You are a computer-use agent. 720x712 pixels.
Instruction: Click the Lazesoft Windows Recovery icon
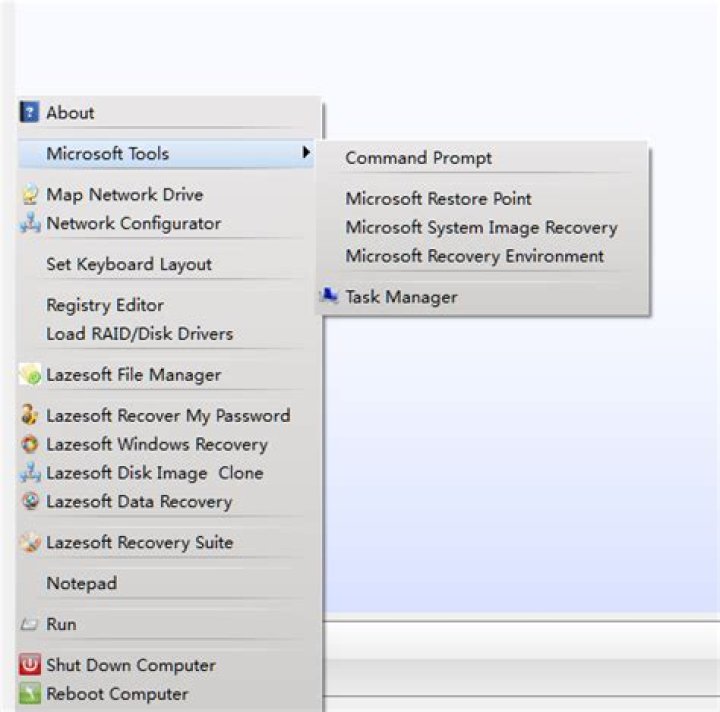(30, 444)
